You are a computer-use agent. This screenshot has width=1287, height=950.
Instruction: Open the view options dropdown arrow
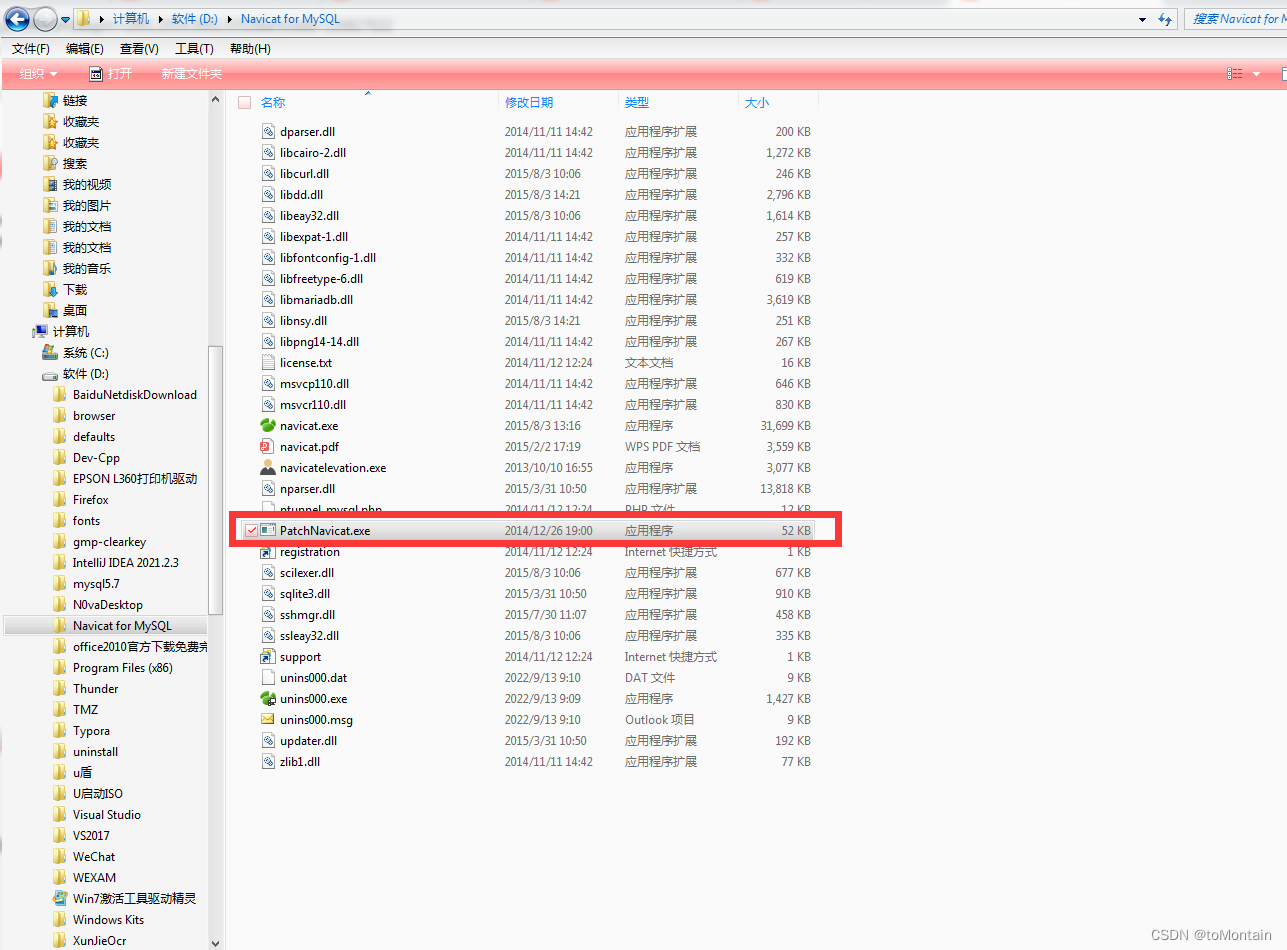point(1256,74)
